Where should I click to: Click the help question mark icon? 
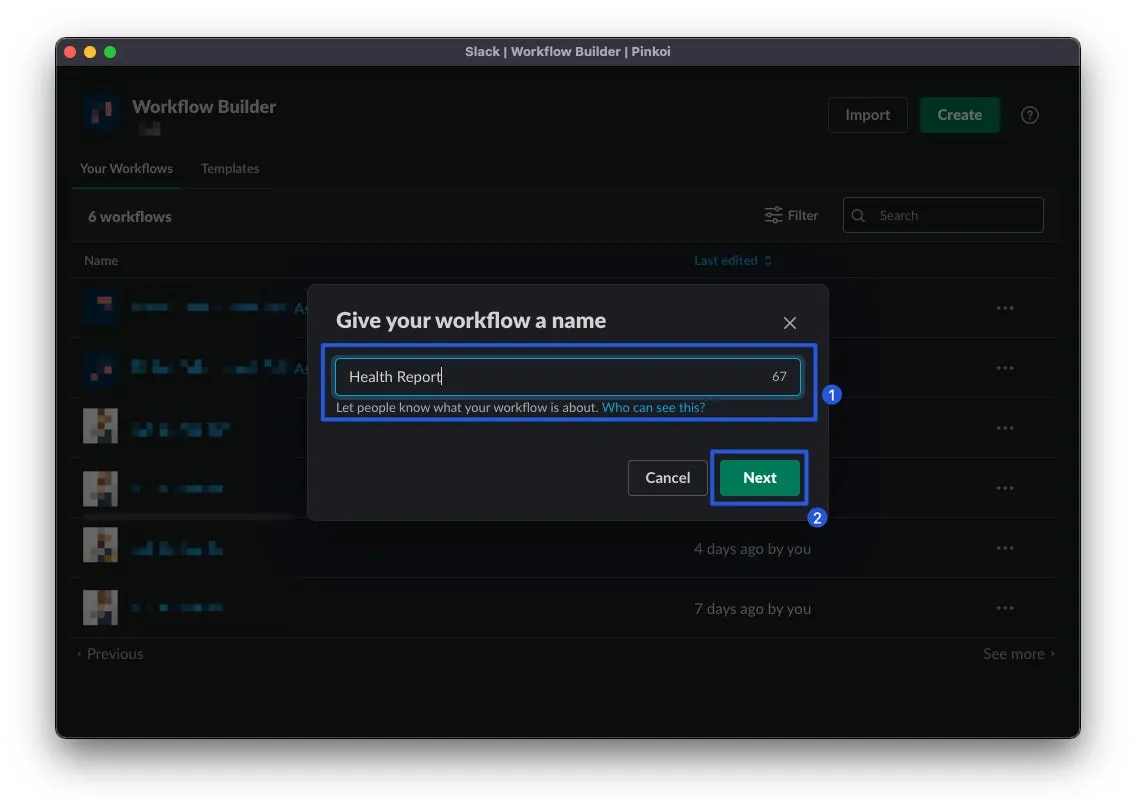pyautogui.click(x=1029, y=115)
